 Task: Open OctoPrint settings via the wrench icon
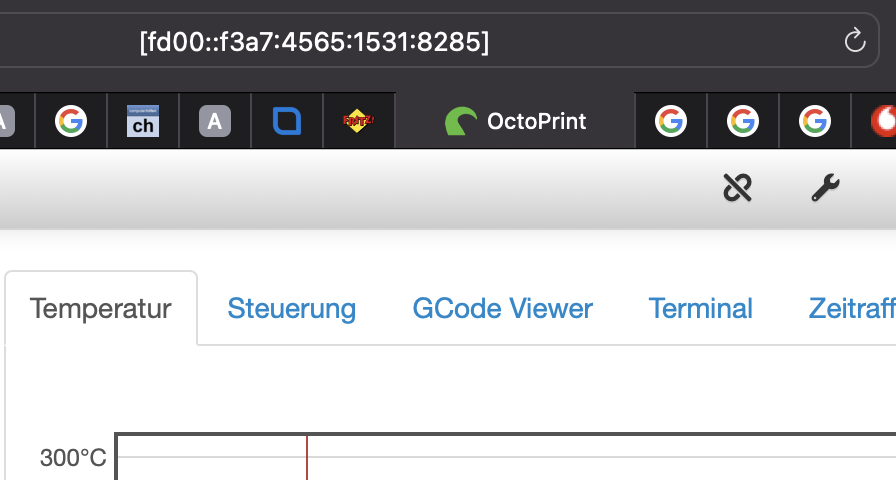[x=824, y=187]
